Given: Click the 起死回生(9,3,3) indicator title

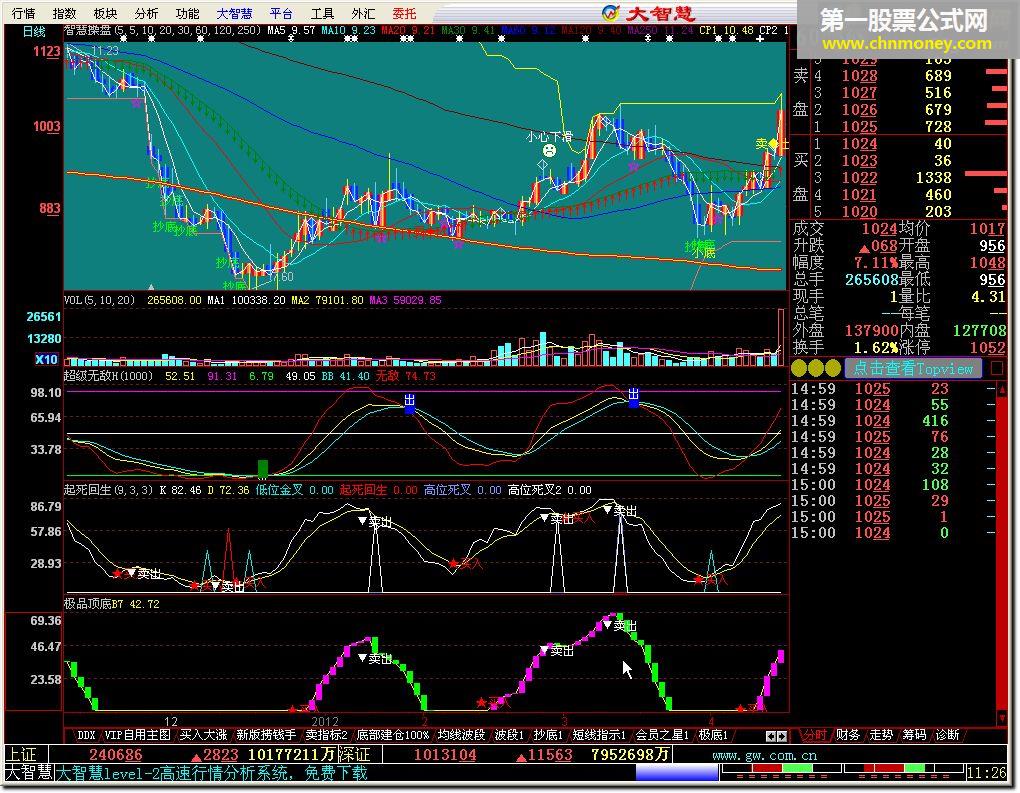Looking at the screenshot, I should pyautogui.click(x=108, y=490).
